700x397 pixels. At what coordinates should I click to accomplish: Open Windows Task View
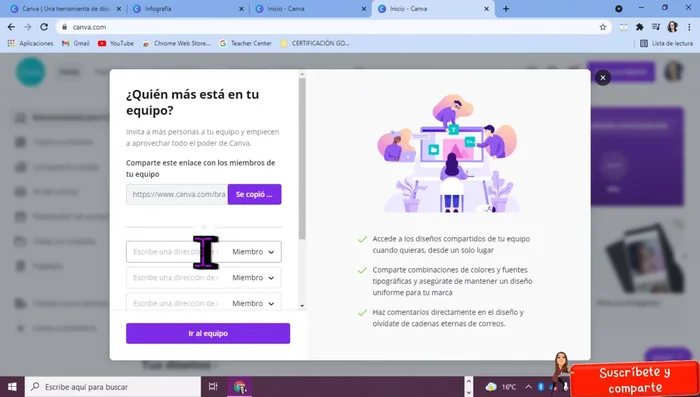pos(213,387)
